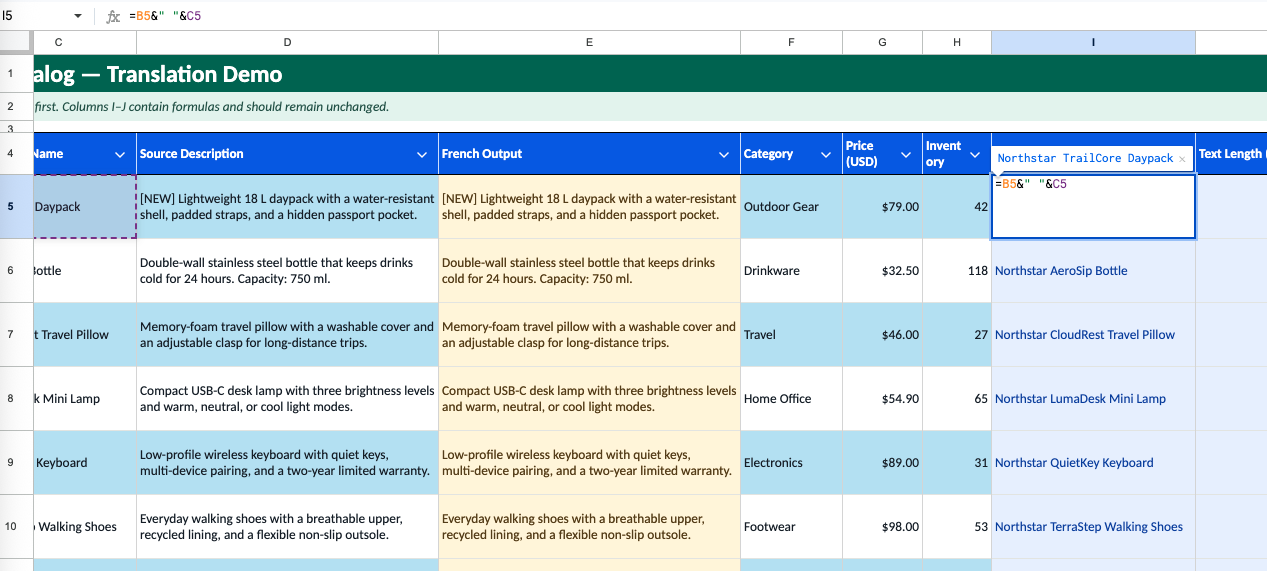Screen dimensions: 1267x571
Task: Click the Home Office category cell
Action: tap(791, 399)
